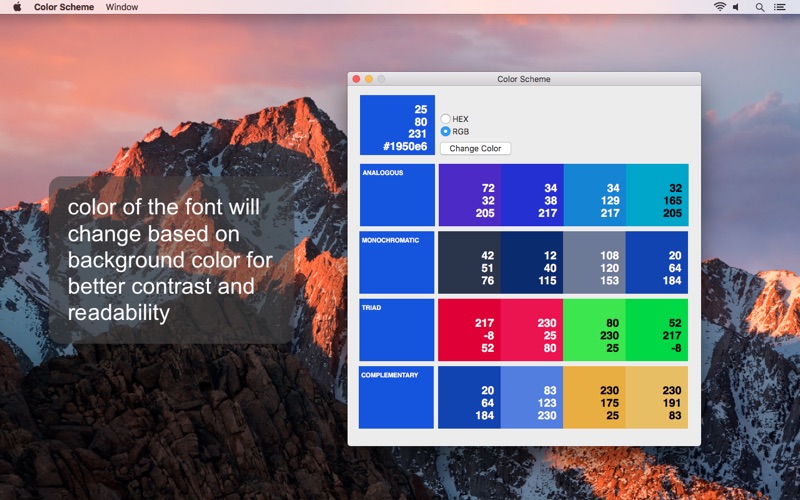The width and height of the screenshot is (800, 500).
Task: Pick triad green swatch 80 230 25
Action: (594, 330)
